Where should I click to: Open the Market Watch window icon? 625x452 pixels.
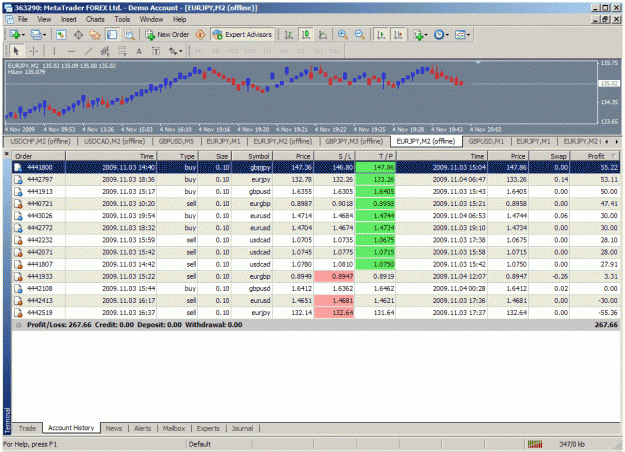(x=61, y=35)
